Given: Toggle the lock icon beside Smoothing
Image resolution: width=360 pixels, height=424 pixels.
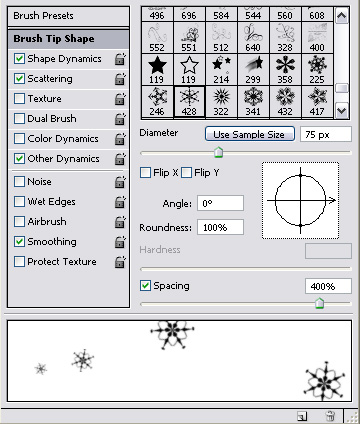Looking at the screenshot, I should tap(120, 242).
